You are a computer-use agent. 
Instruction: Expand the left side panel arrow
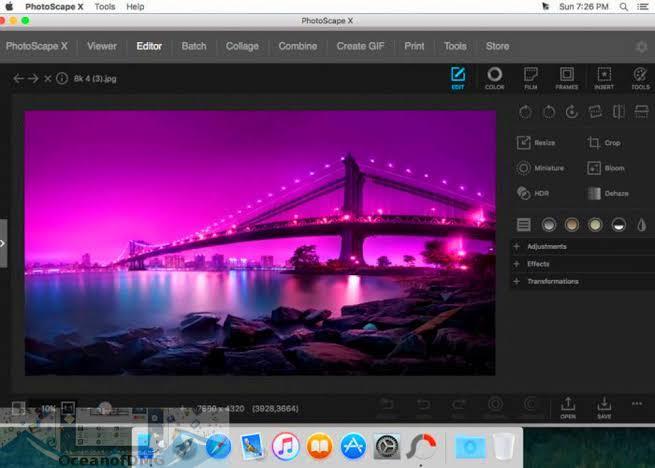pyautogui.click(x=3, y=243)
